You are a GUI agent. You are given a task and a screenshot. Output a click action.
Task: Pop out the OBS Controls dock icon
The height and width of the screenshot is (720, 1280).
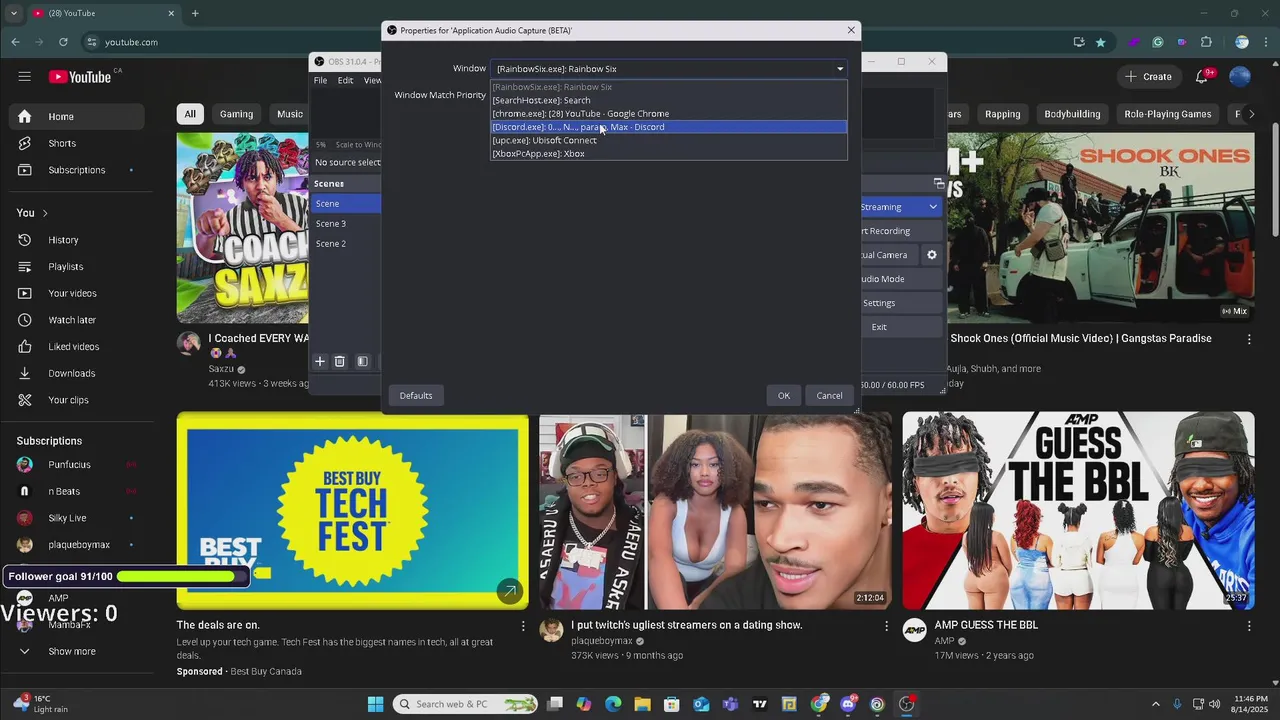coord(938,183)
